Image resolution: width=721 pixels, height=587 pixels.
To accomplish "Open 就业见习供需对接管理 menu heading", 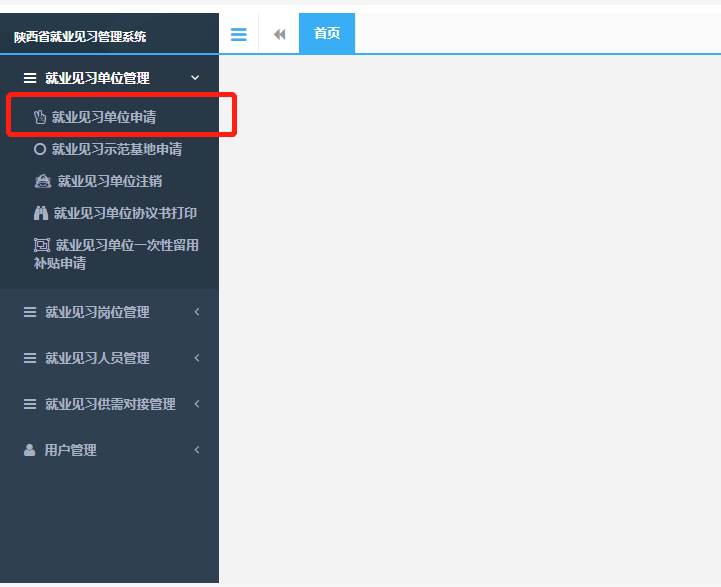I will click(109, 404).
